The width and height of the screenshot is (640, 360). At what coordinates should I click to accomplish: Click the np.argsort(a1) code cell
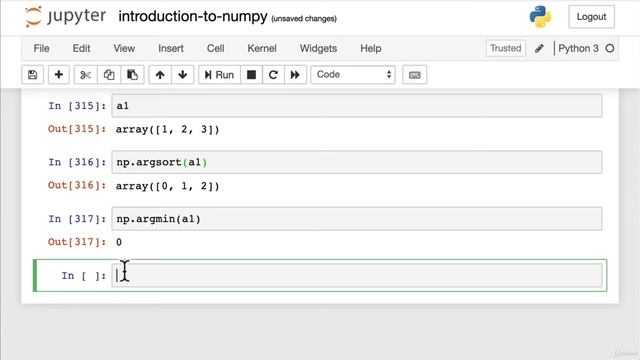point(357,162)
